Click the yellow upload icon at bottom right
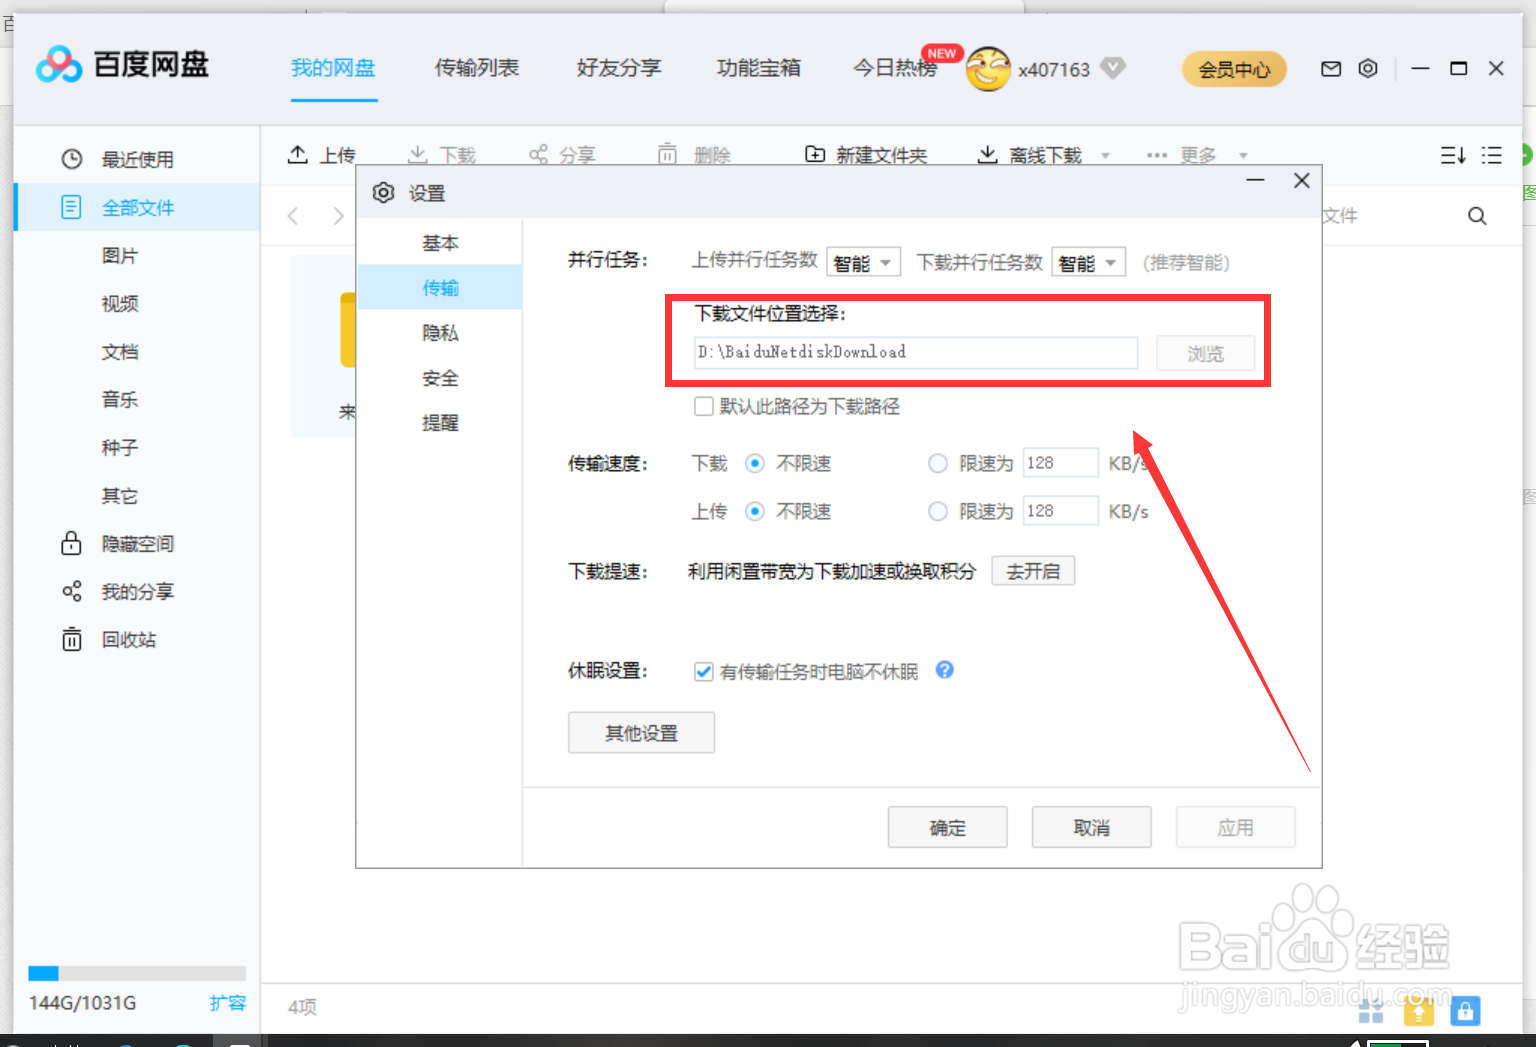1536x1047 pixels. click(1418, 1011)
